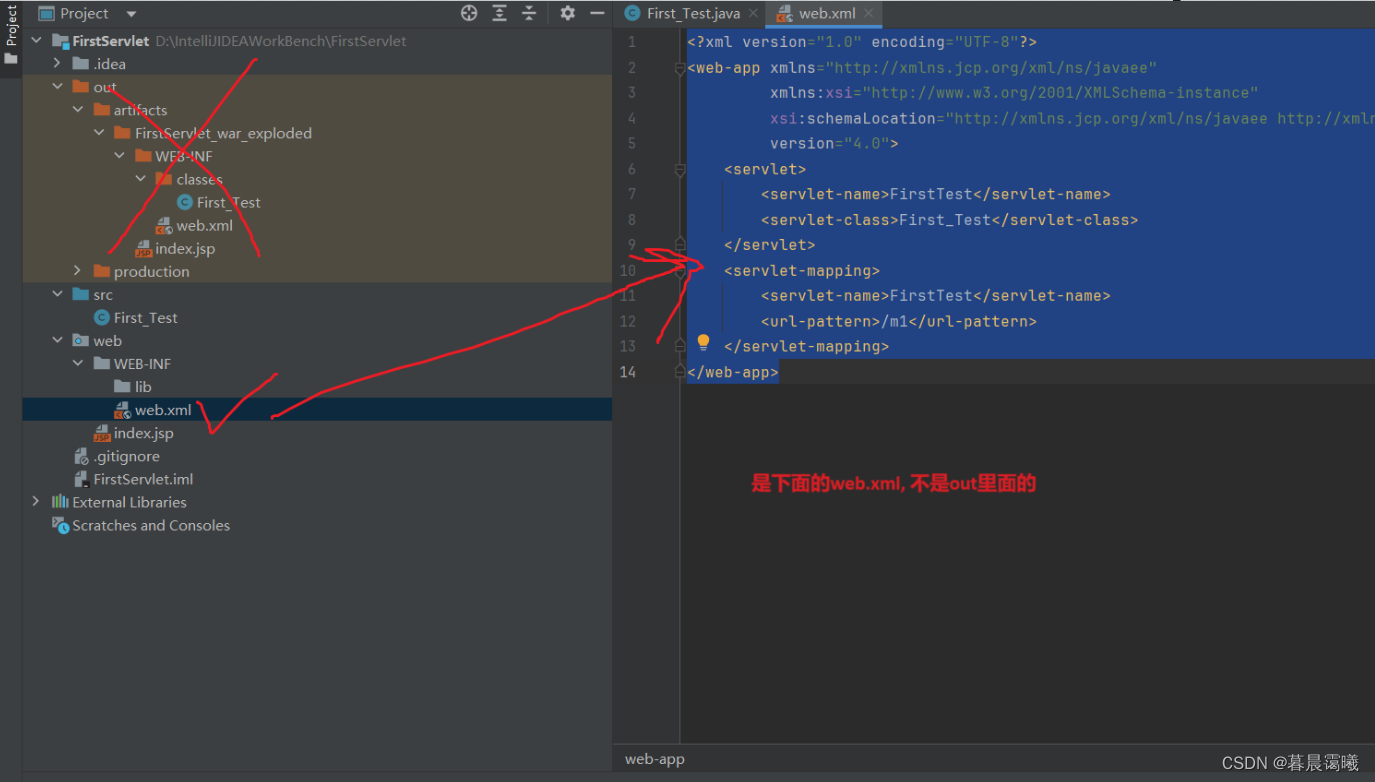
Task: Collapse the FirstServlet project root node
Action: click(x=37, y=41)
